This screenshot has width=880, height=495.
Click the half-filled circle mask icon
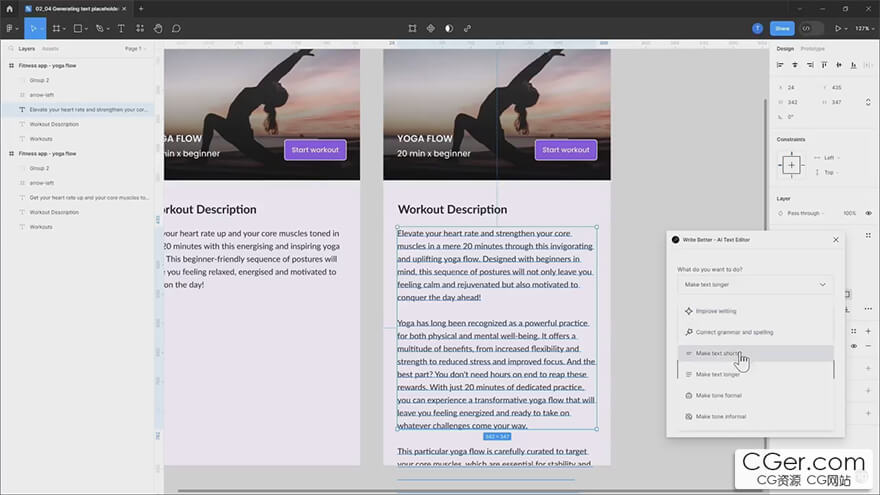(449, 28)
